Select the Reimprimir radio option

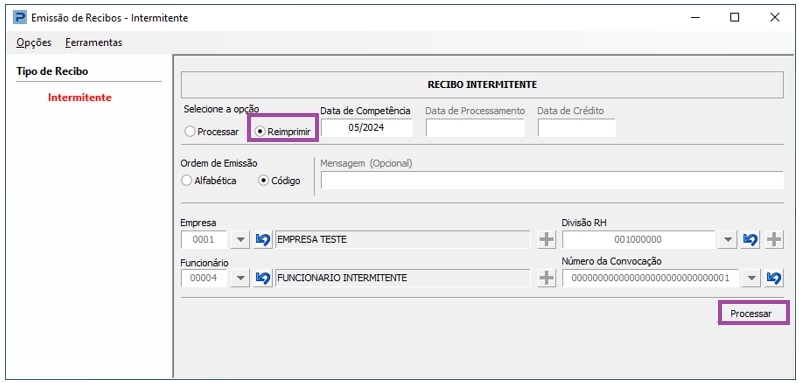pos(283,131)
